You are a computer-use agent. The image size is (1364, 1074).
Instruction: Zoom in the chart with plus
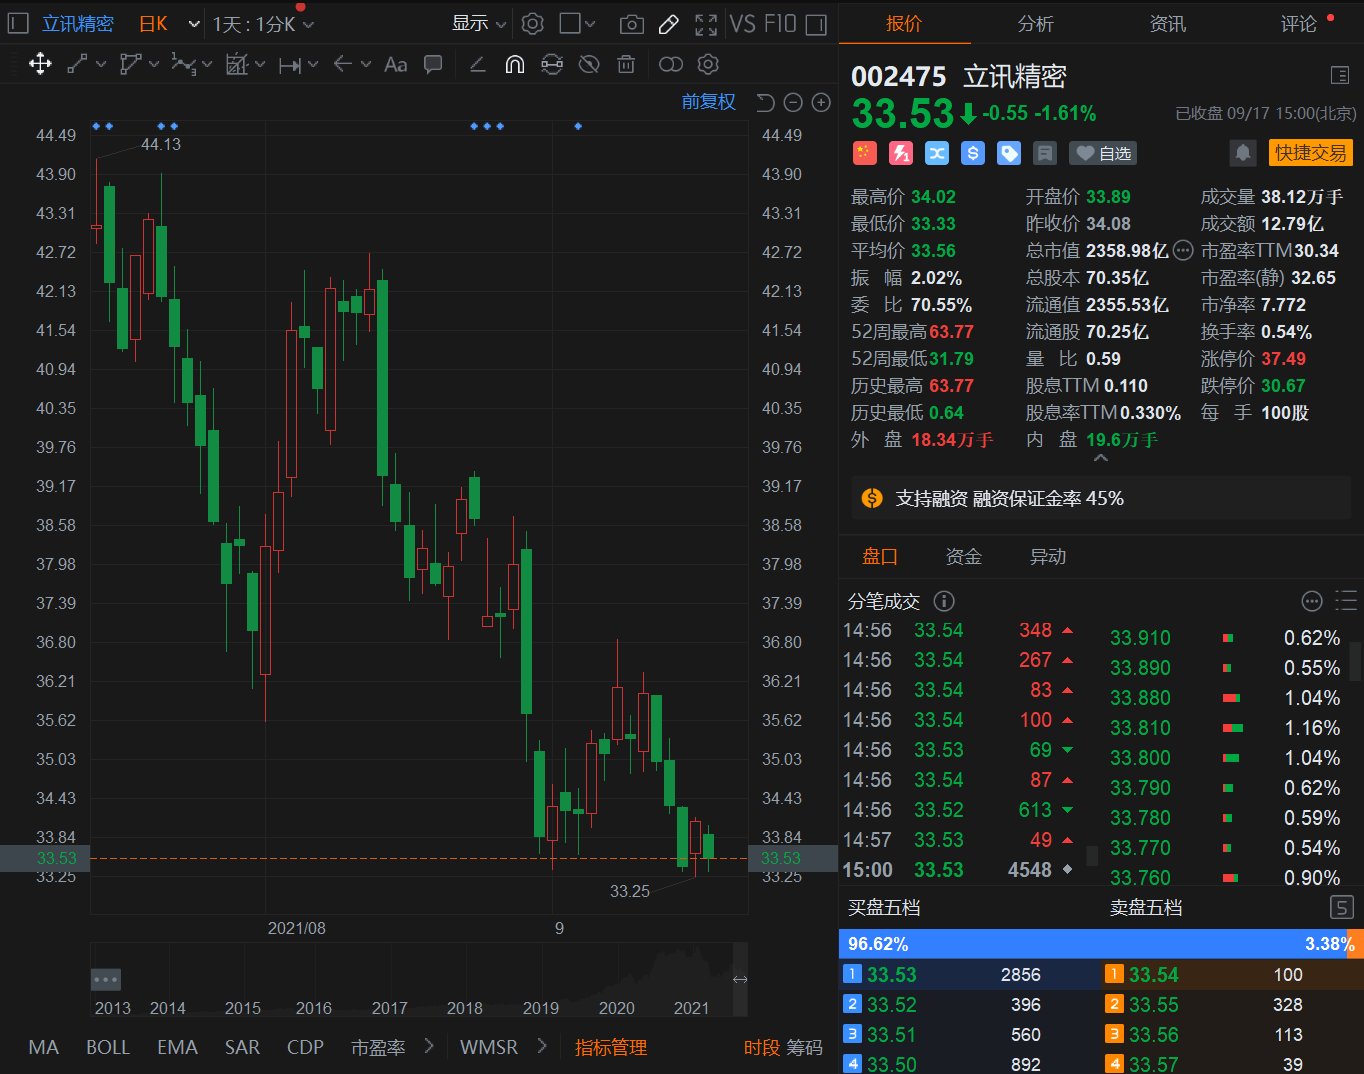(821, 102)
